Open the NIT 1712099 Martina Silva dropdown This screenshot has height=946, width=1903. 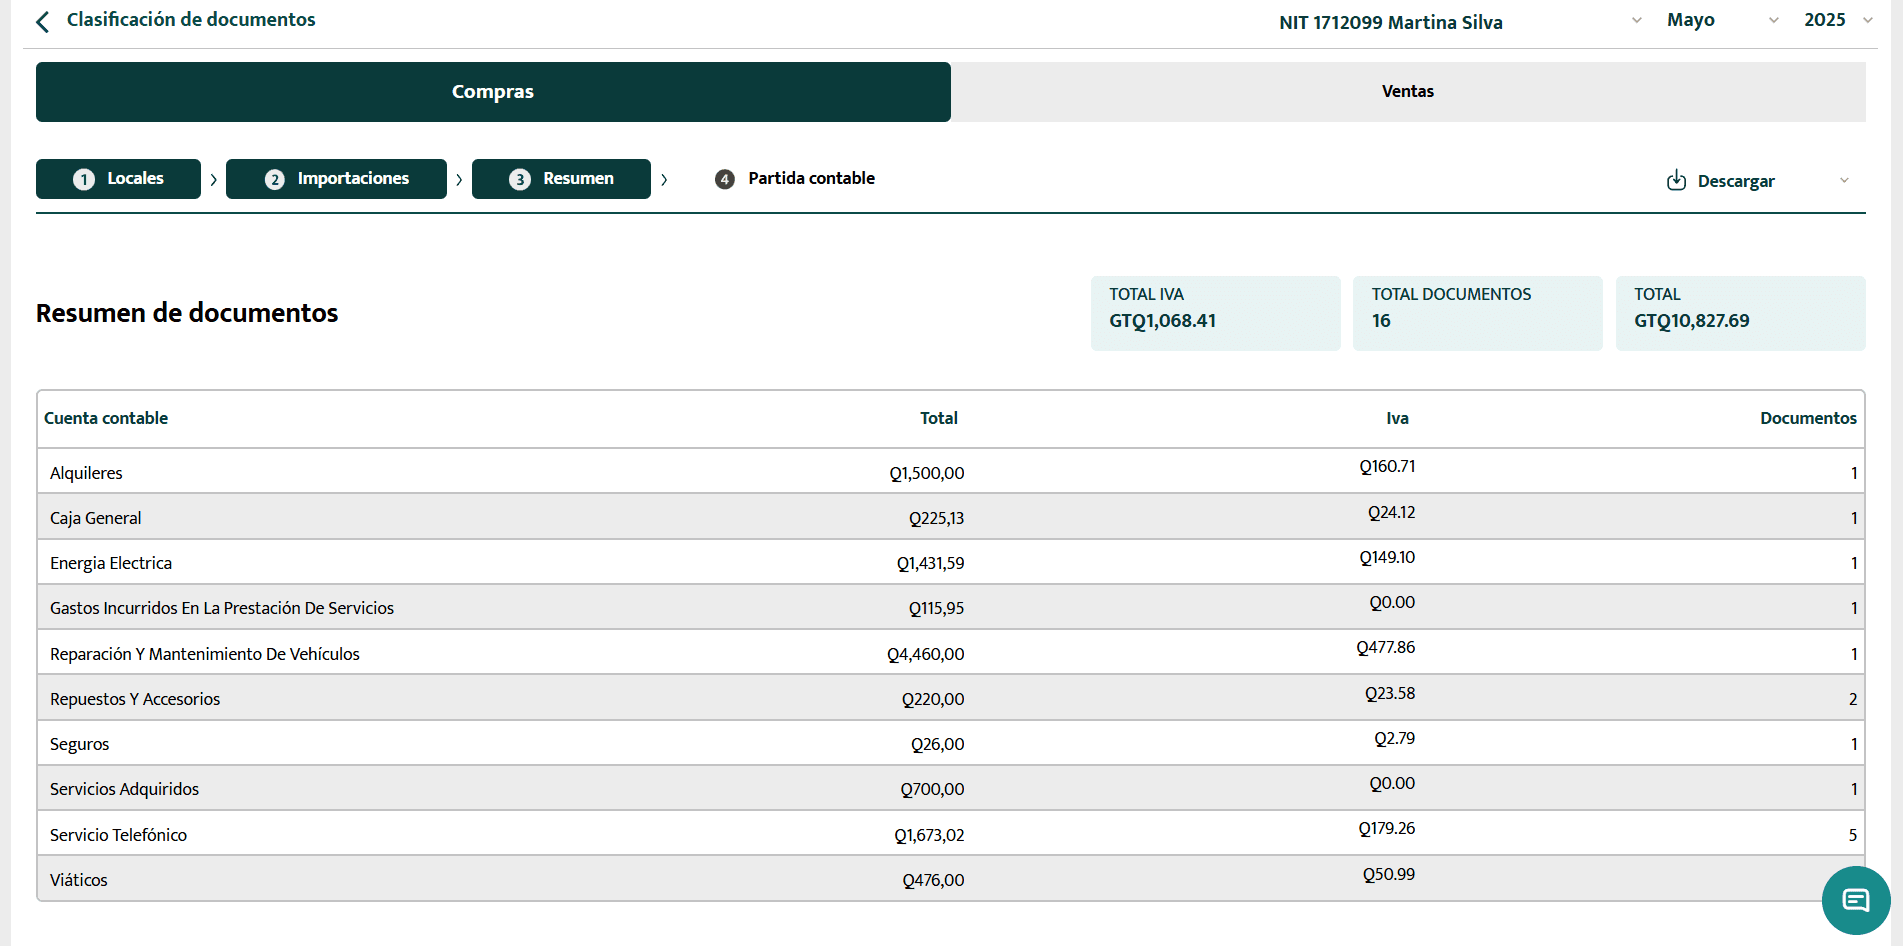pyautogui.click(x=1460, y=22)
